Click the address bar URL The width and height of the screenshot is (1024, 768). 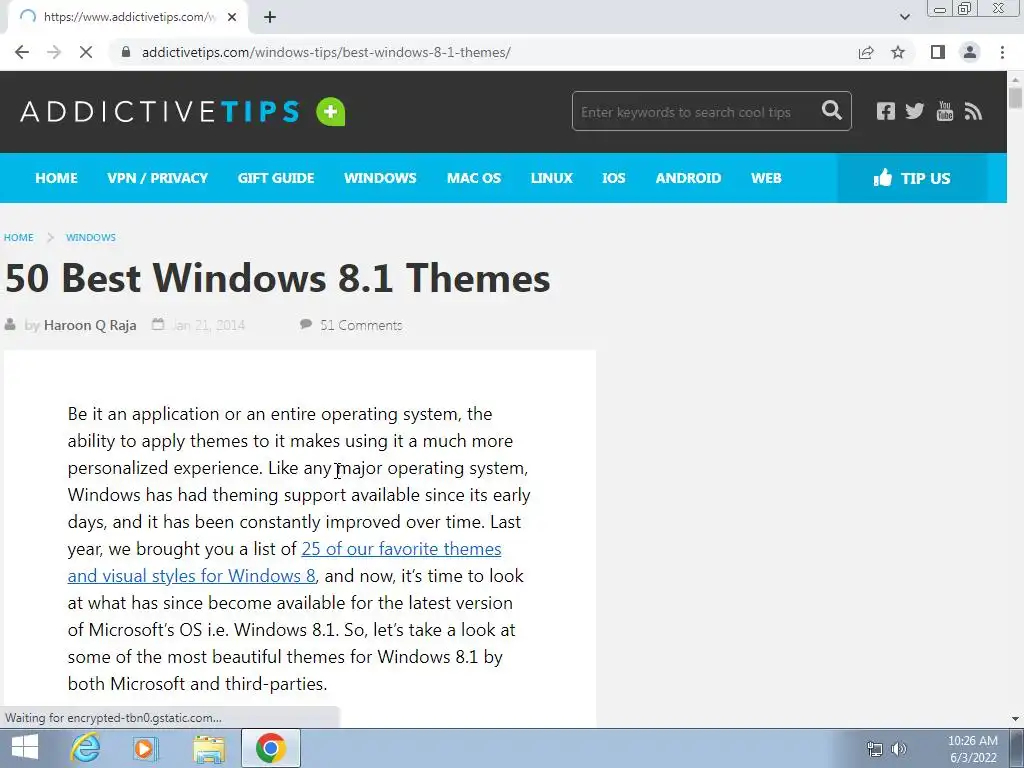point(326,52)
